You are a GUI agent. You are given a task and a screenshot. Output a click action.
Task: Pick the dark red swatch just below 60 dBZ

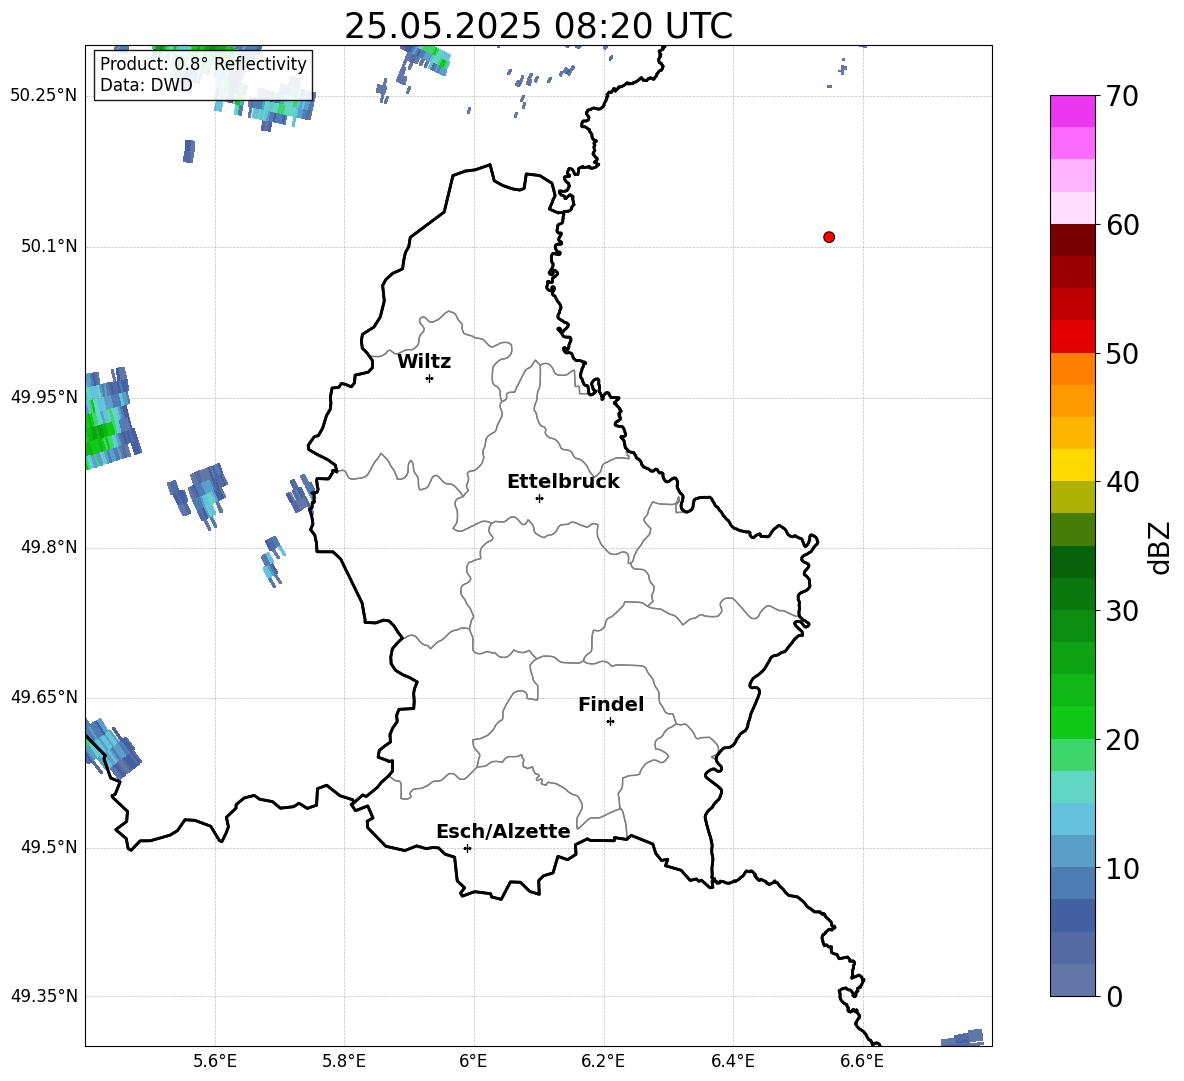pyautogui.click(x=1073, y=240)
